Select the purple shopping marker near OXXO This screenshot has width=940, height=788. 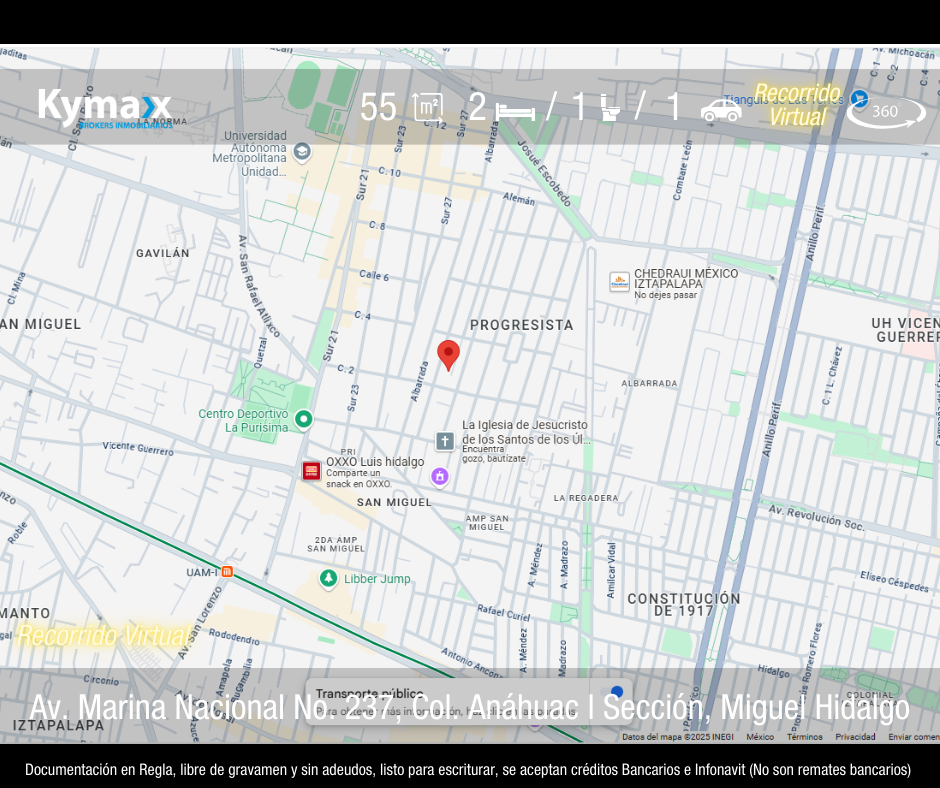440,477
